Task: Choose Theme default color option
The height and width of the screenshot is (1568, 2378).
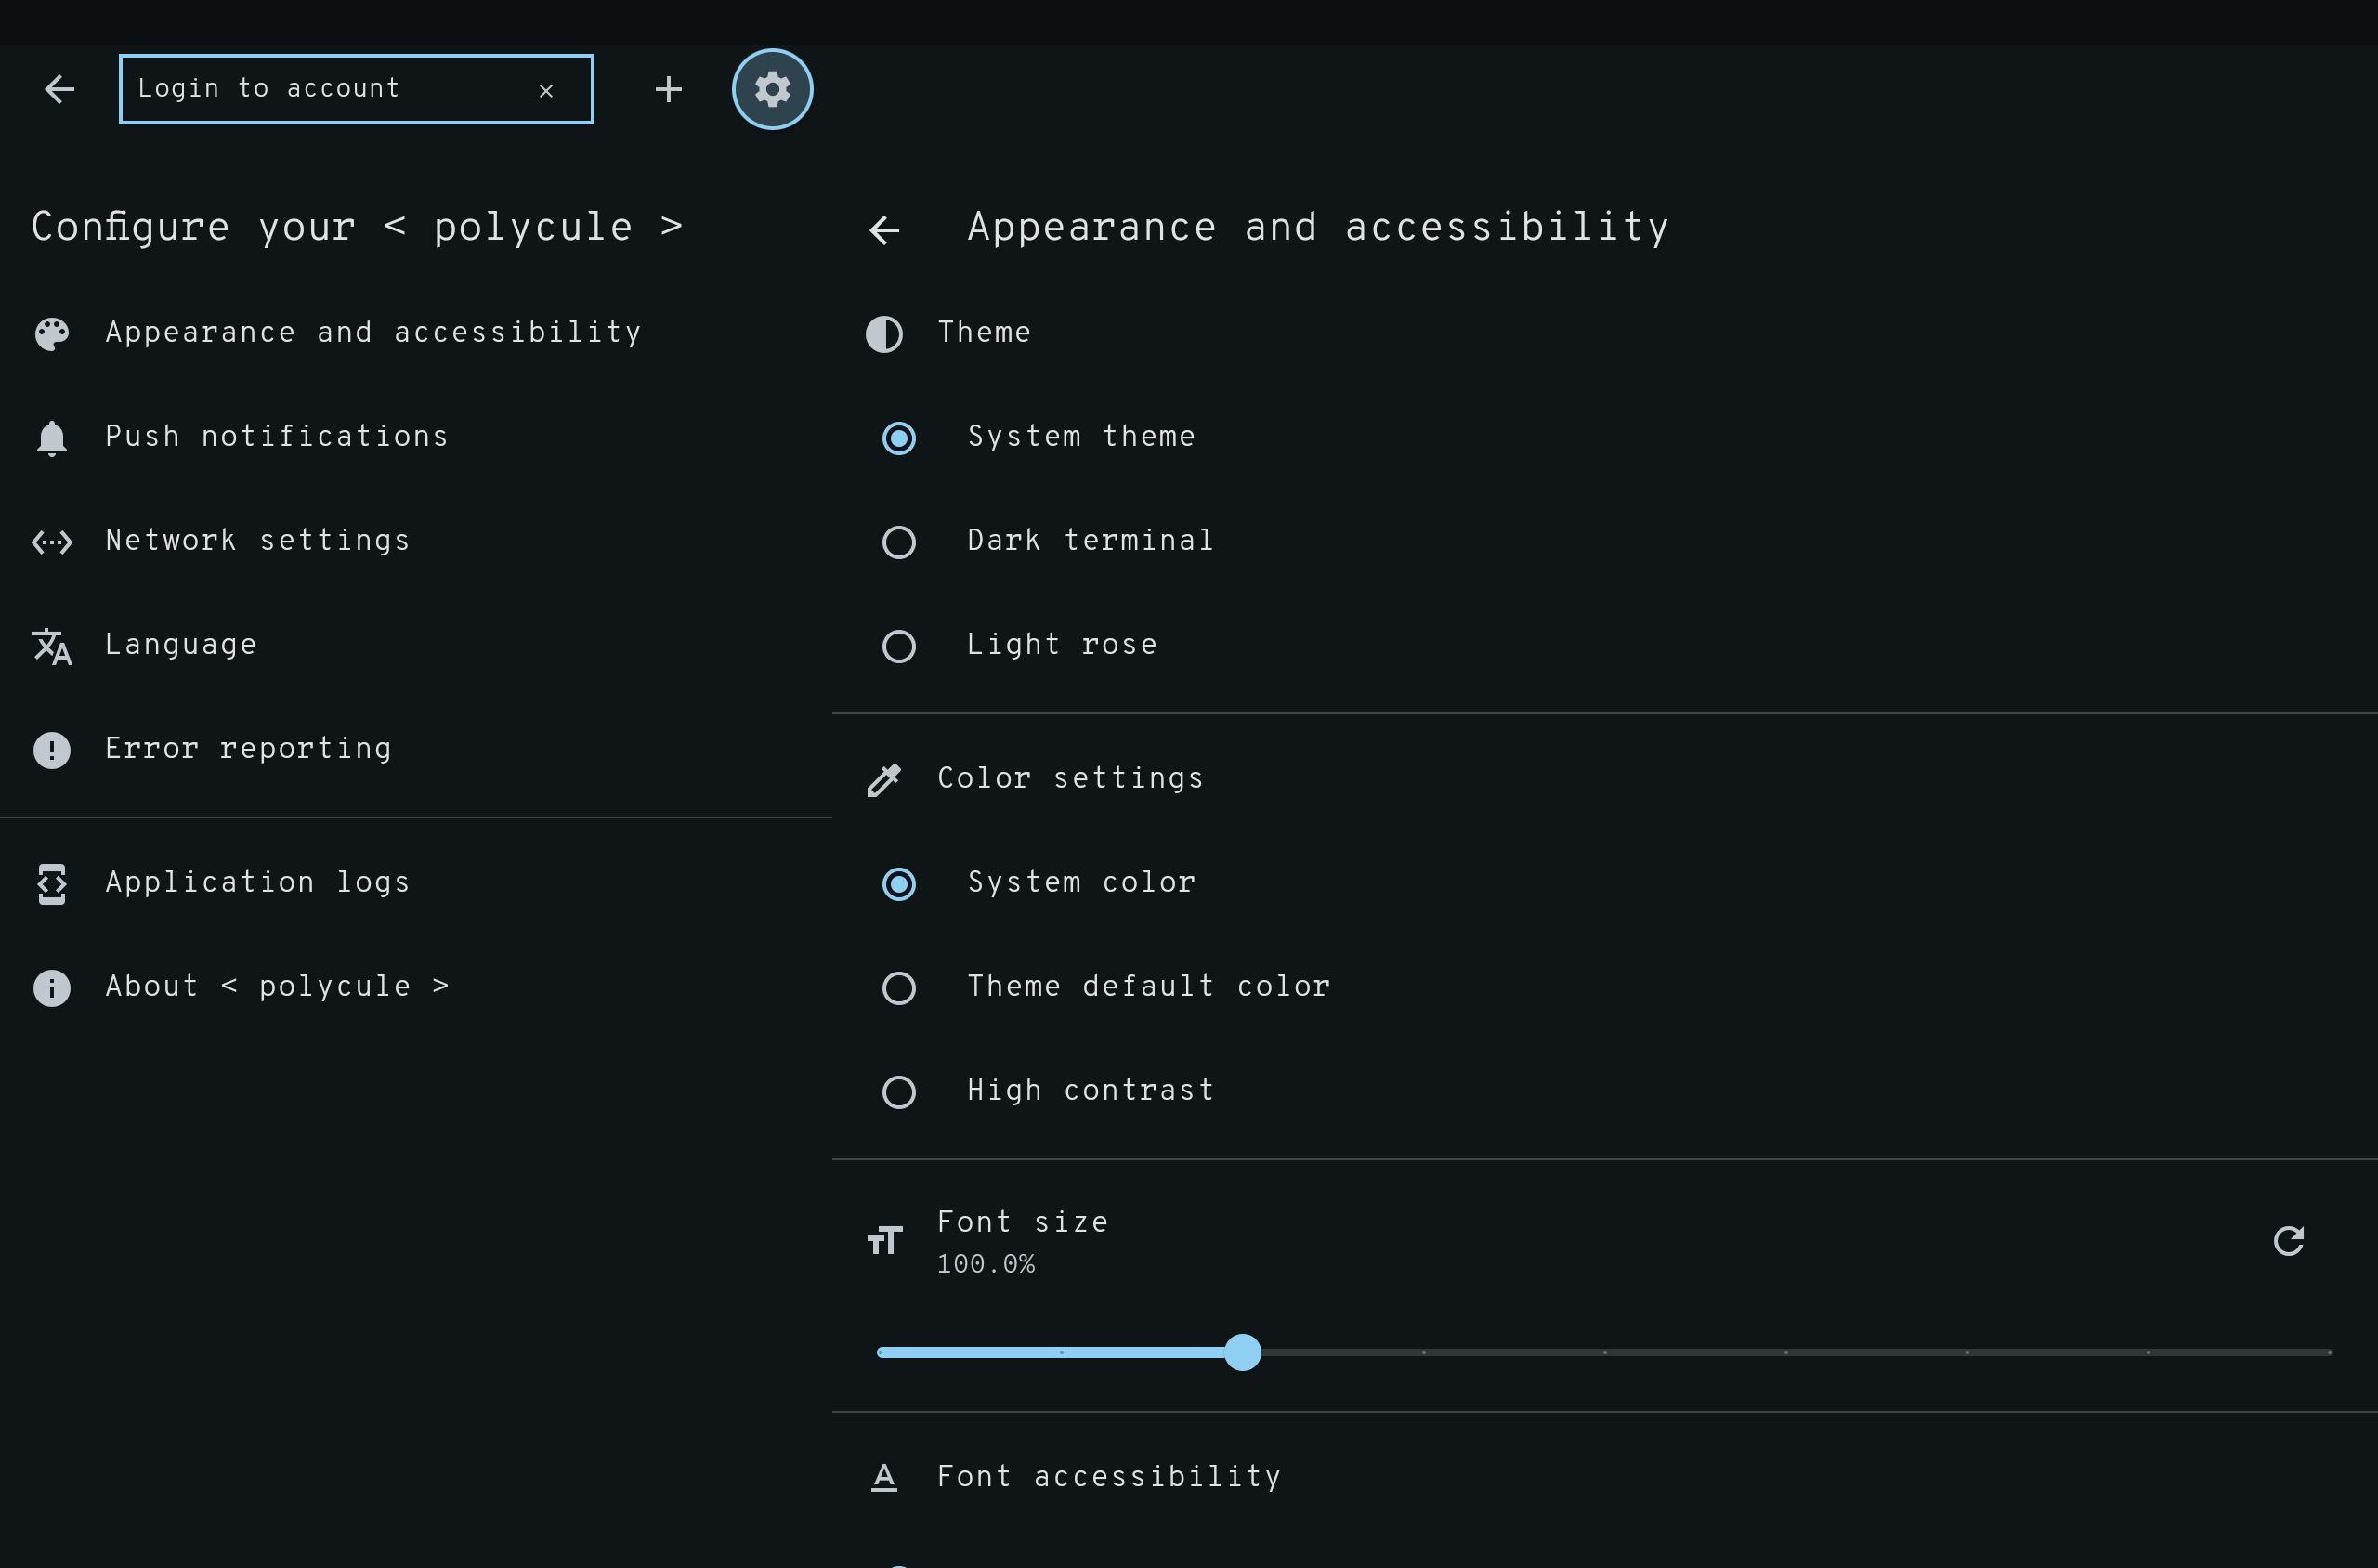Action: (x=899, y=988)
